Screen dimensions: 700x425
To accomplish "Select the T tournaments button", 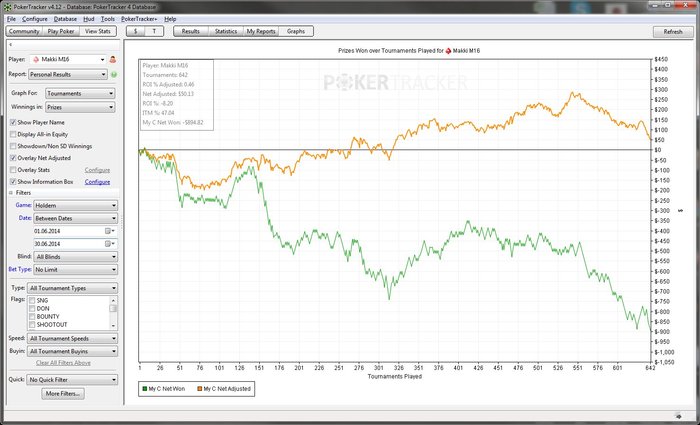I will click(154, 31).
